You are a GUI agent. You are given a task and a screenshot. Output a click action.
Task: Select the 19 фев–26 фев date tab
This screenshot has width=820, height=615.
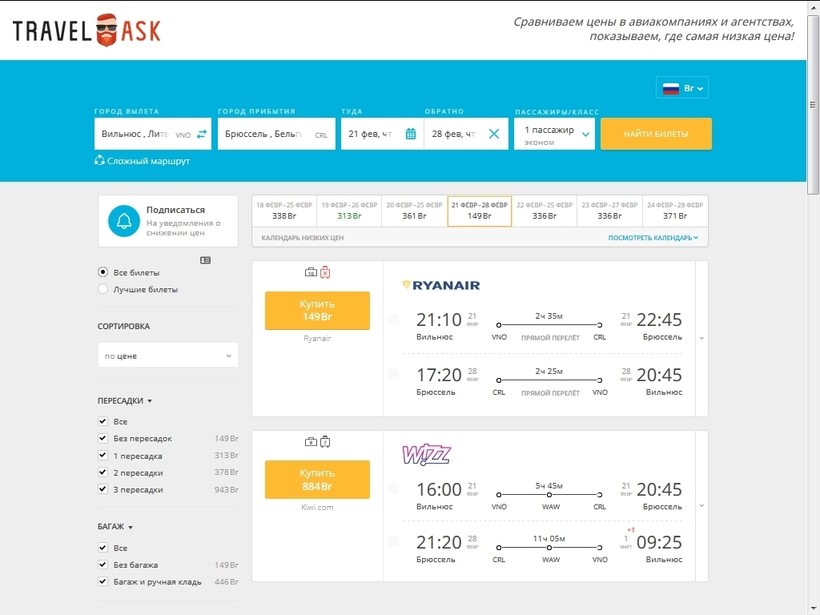click(349, 211)
